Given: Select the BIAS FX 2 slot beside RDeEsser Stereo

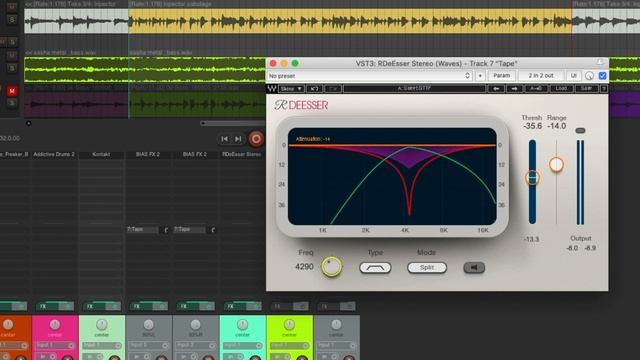Looking at the screenshot, I should [195, 154].
